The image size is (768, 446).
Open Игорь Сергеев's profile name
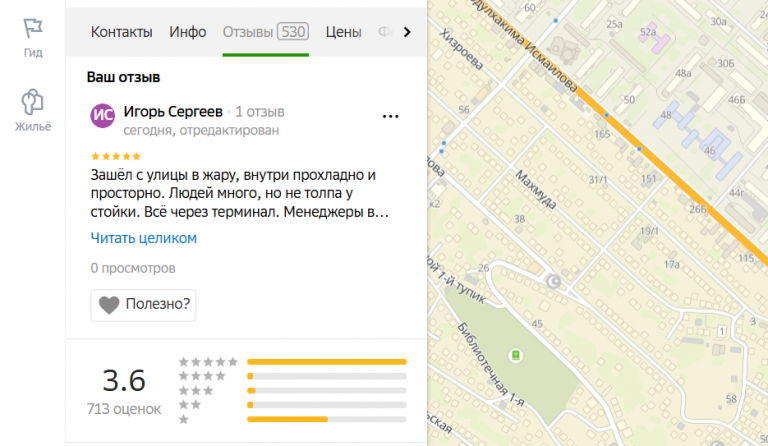click(173, 112)
